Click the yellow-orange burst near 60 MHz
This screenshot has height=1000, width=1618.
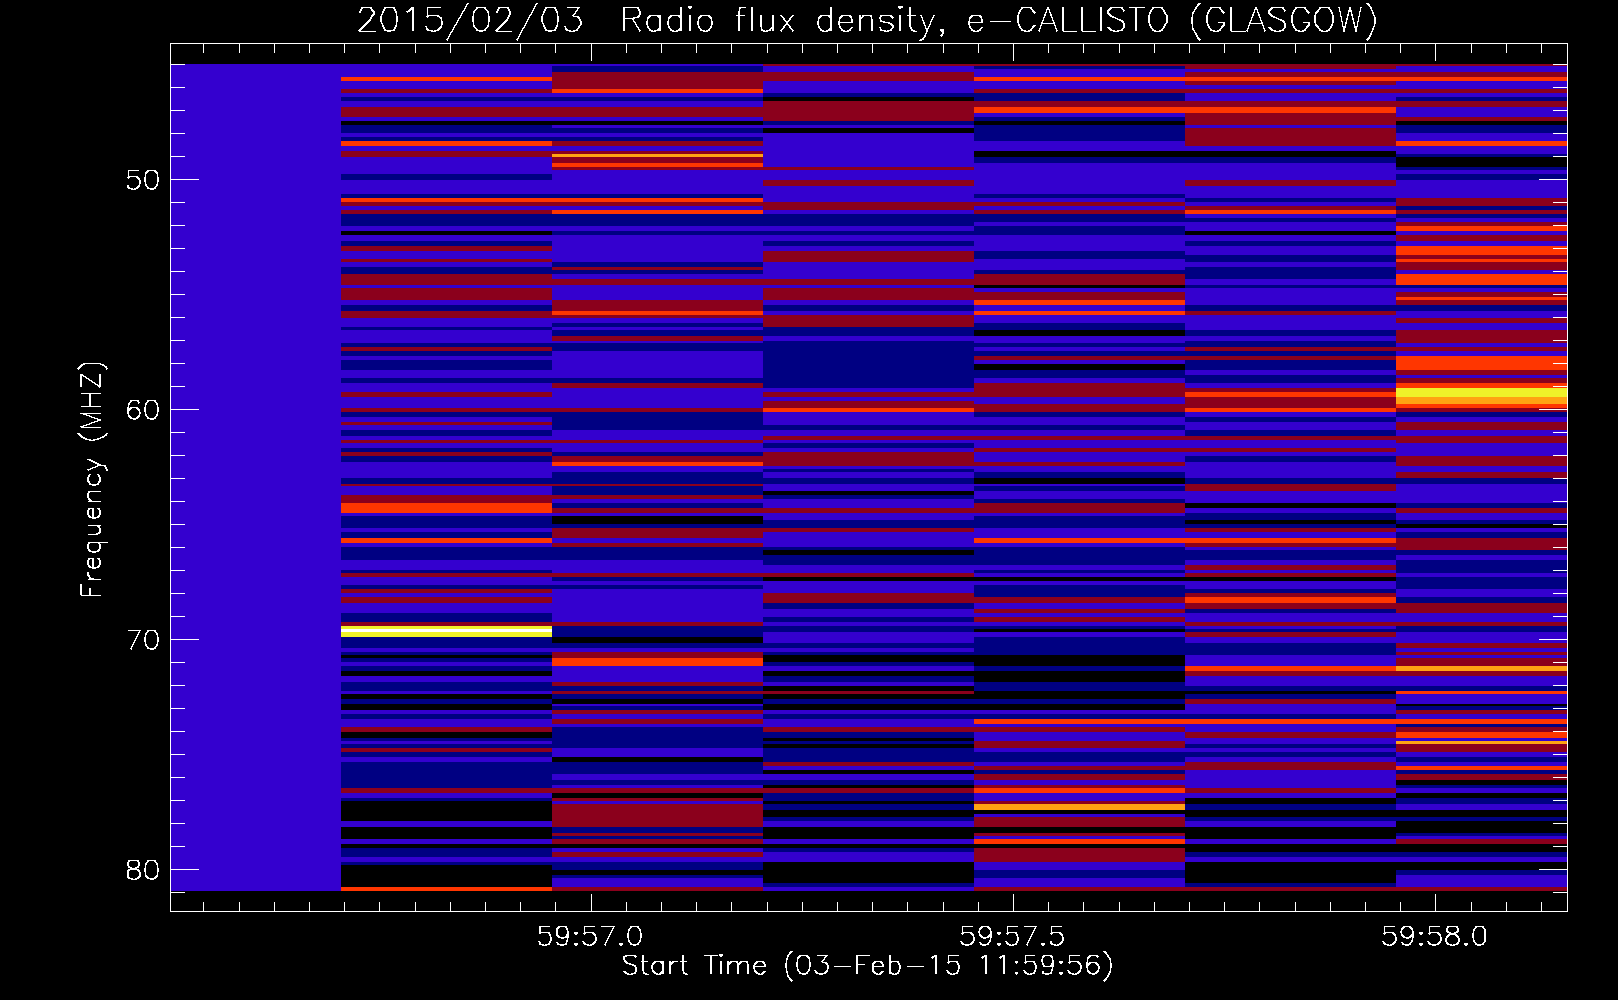point(1481,397)
